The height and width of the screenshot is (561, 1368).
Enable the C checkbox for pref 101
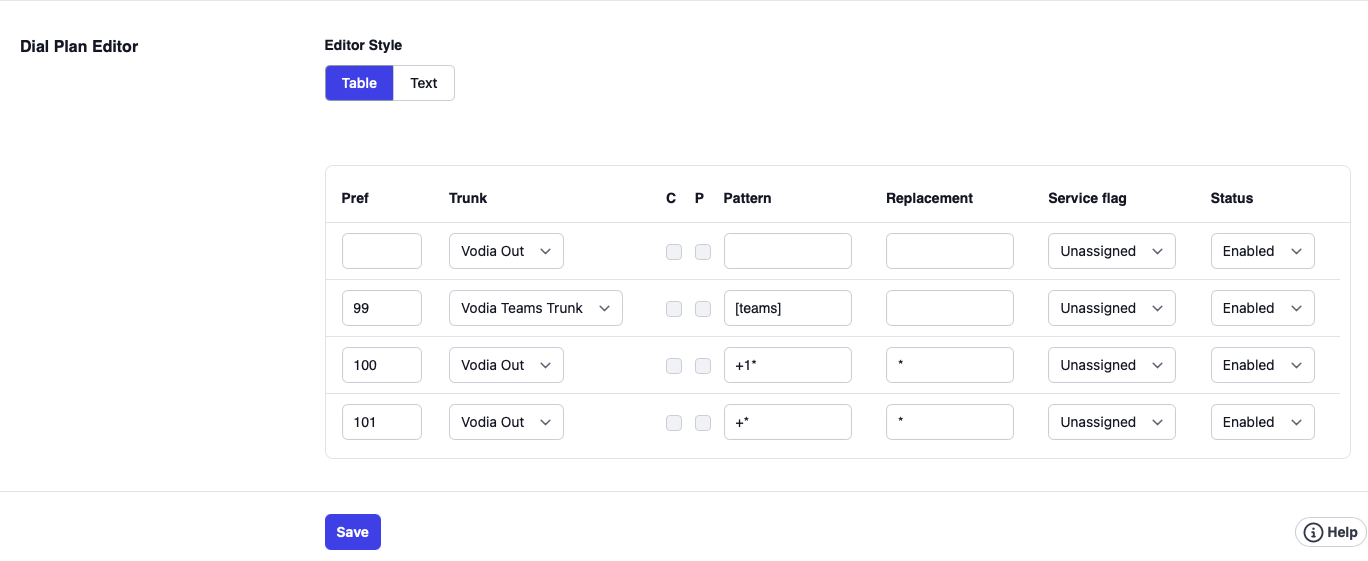pos(674,423)
